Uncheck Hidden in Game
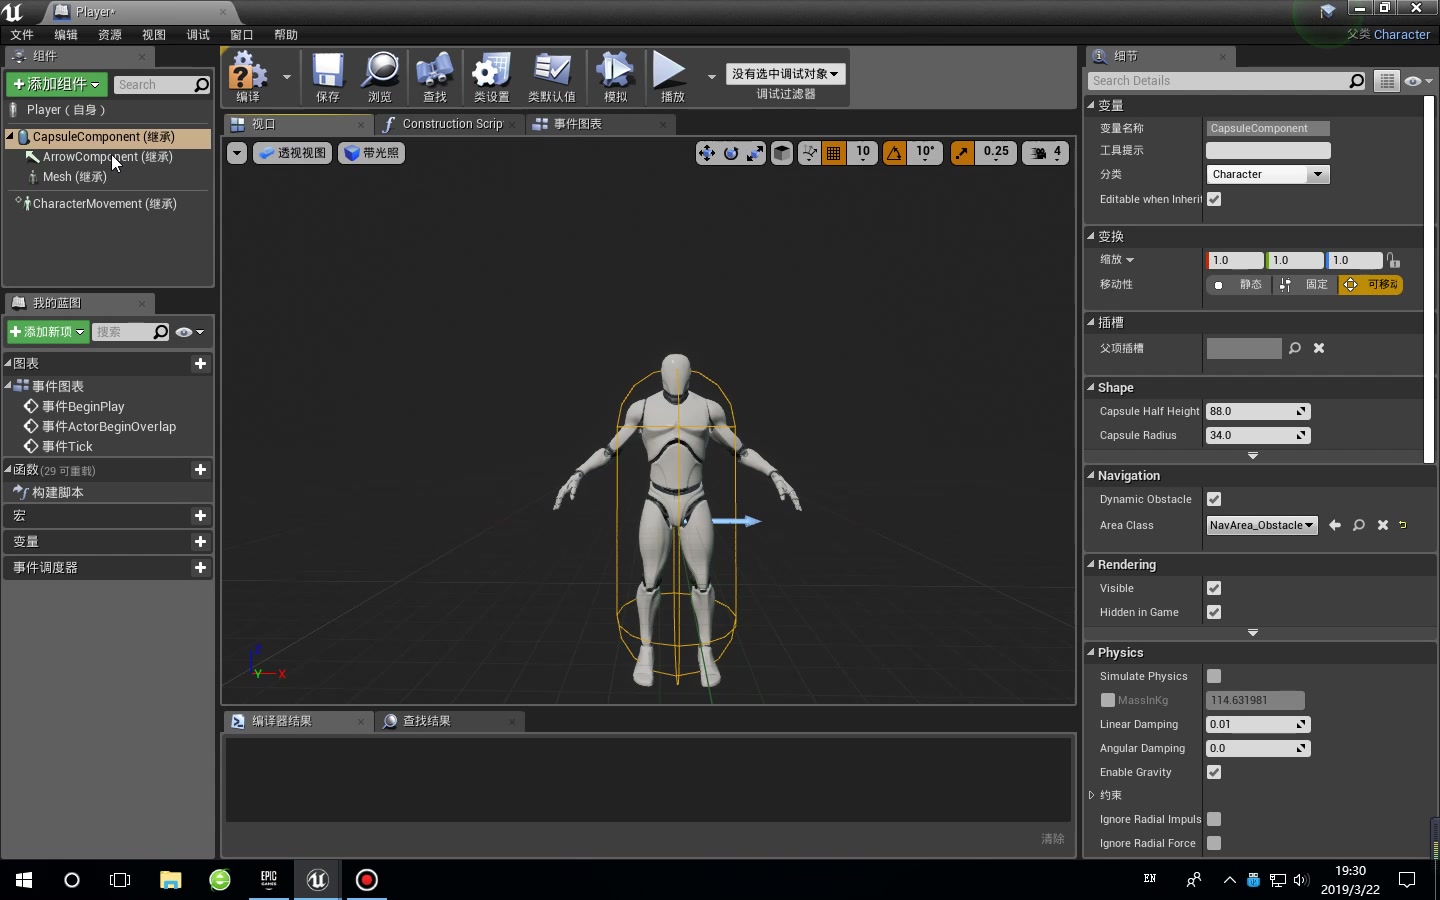 pos(1213,612)
